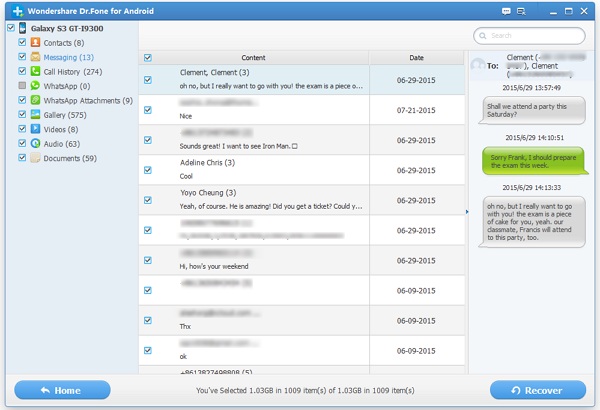Screen dimensions: 600x410
Task: Open the WhatsApp Attachments (9) category
Action: [x=88, y=101]
